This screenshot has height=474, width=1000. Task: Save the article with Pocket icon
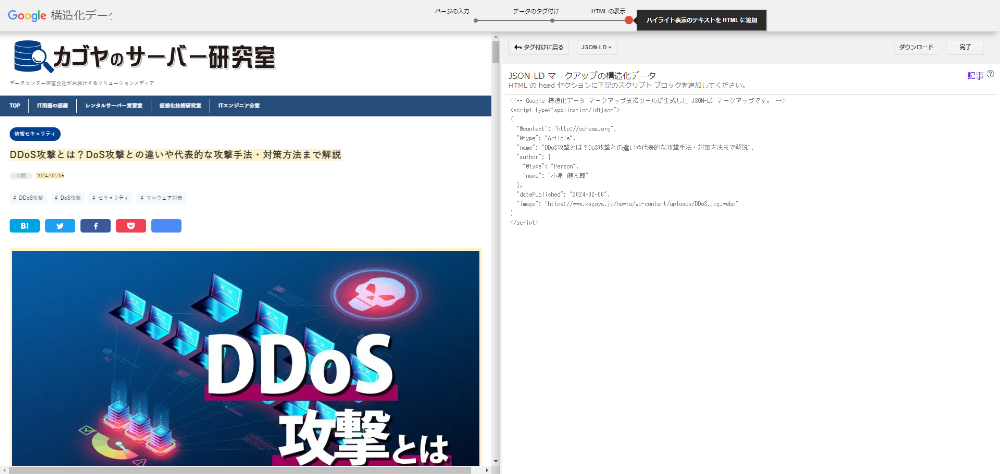pyautogui.click(x=130, y=226)
